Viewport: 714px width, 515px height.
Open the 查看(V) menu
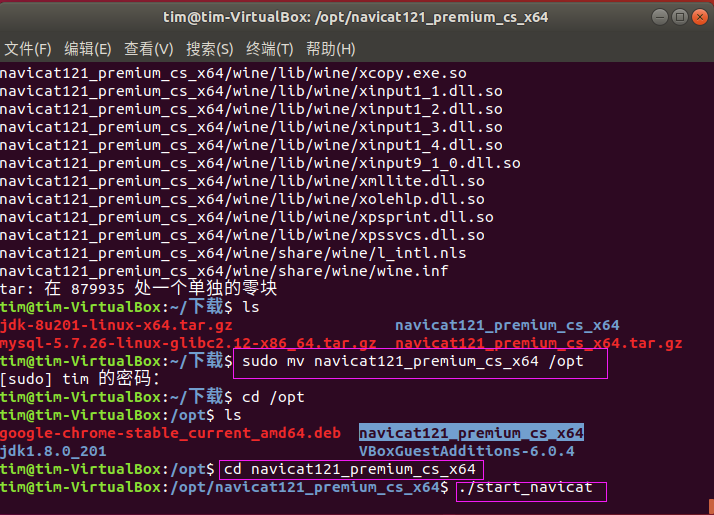point(148,49)
